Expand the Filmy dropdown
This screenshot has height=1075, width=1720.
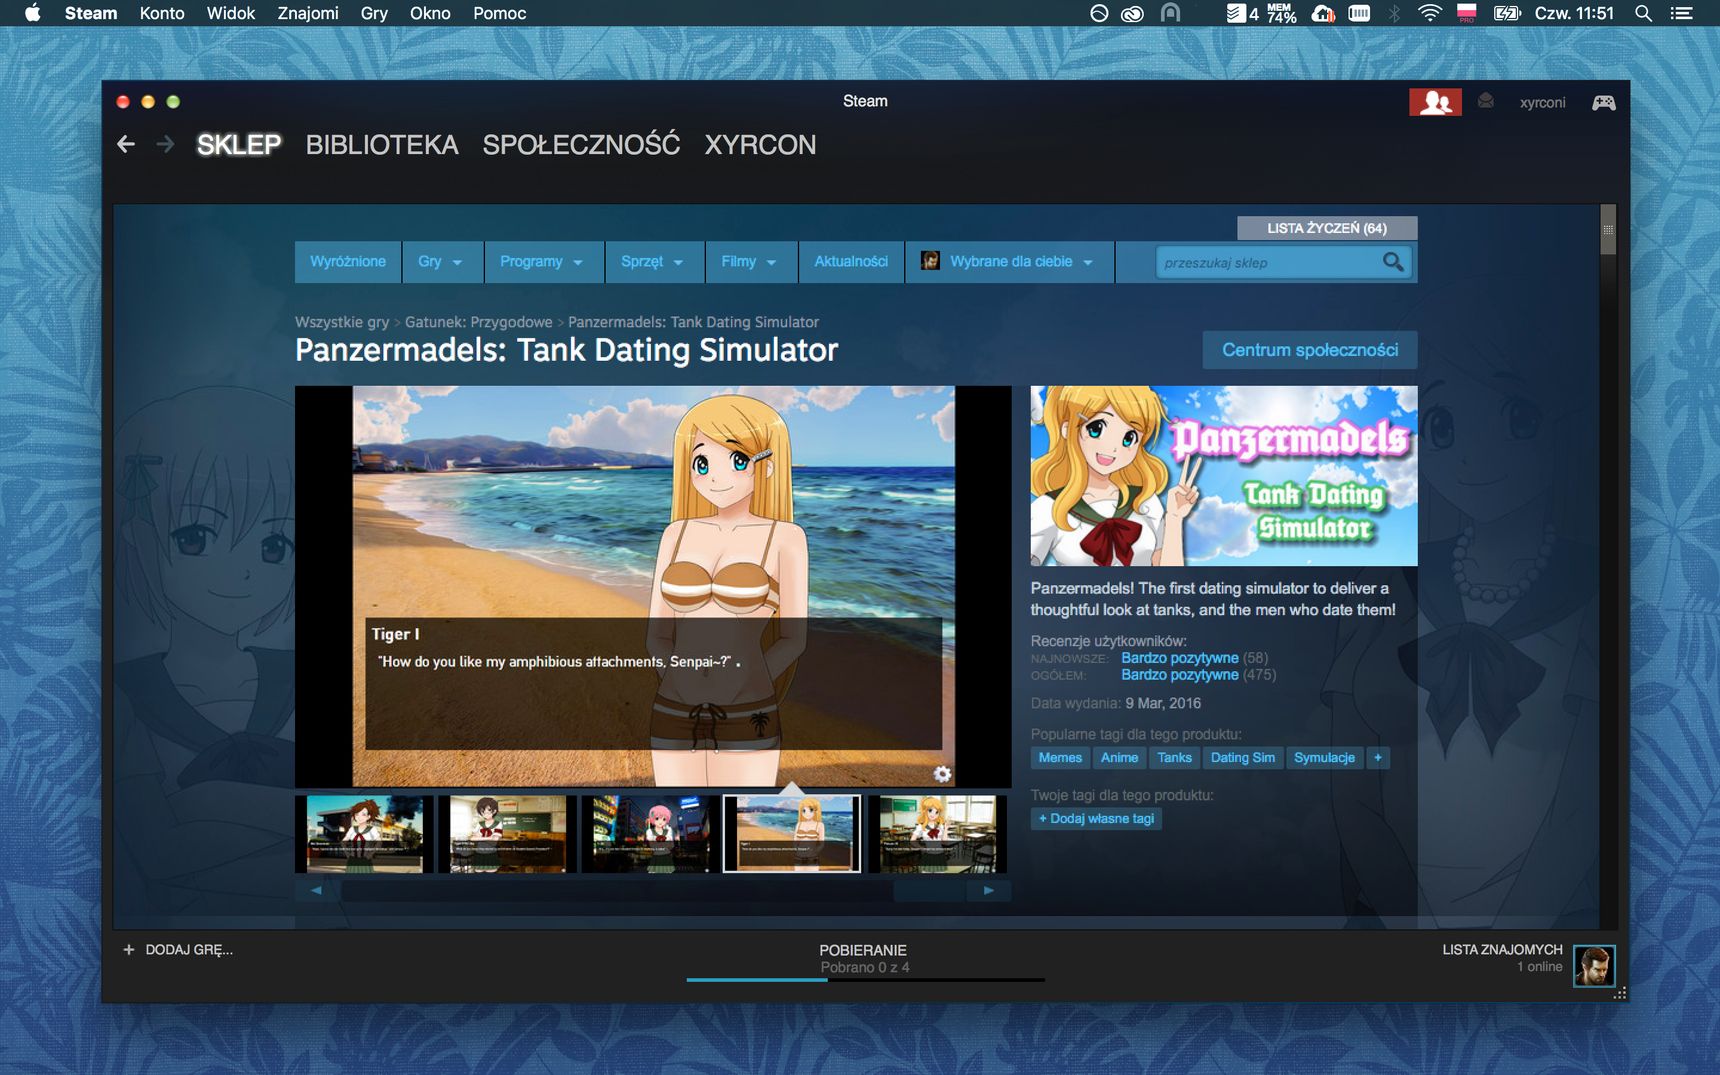coord(749,262)
